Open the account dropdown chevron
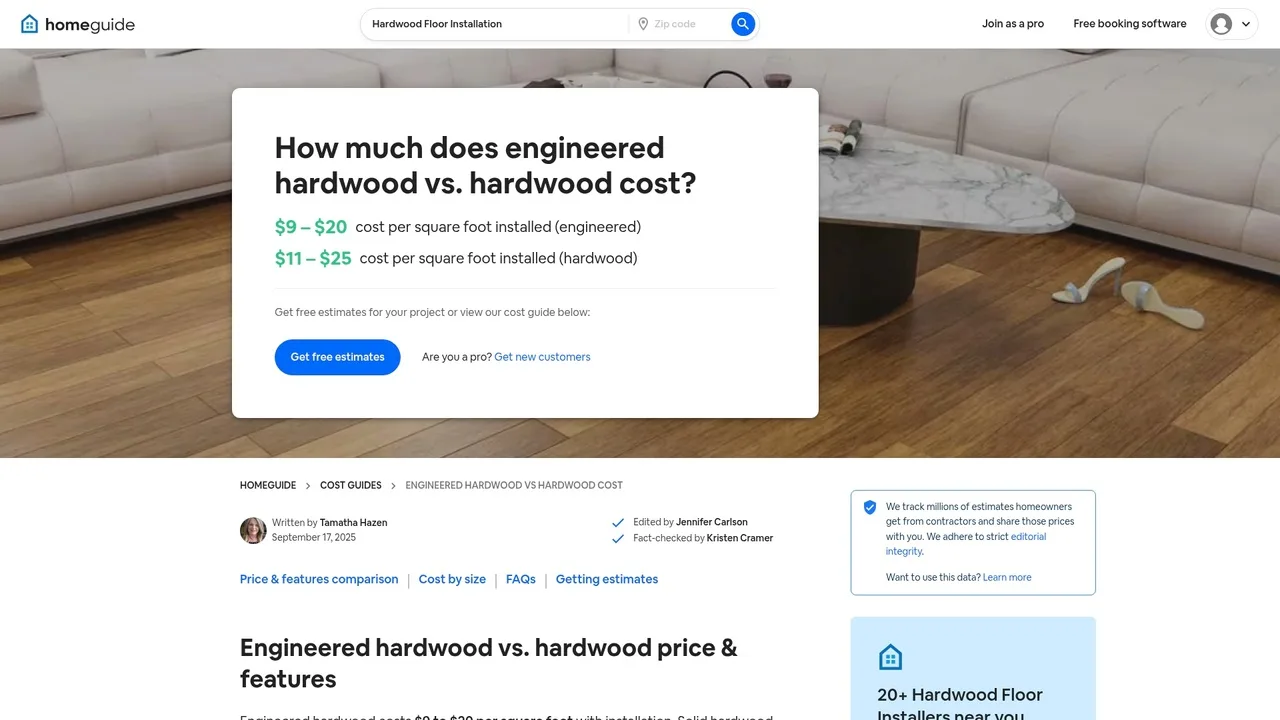Screen dimensions: 1280x720 point(1247,23)
